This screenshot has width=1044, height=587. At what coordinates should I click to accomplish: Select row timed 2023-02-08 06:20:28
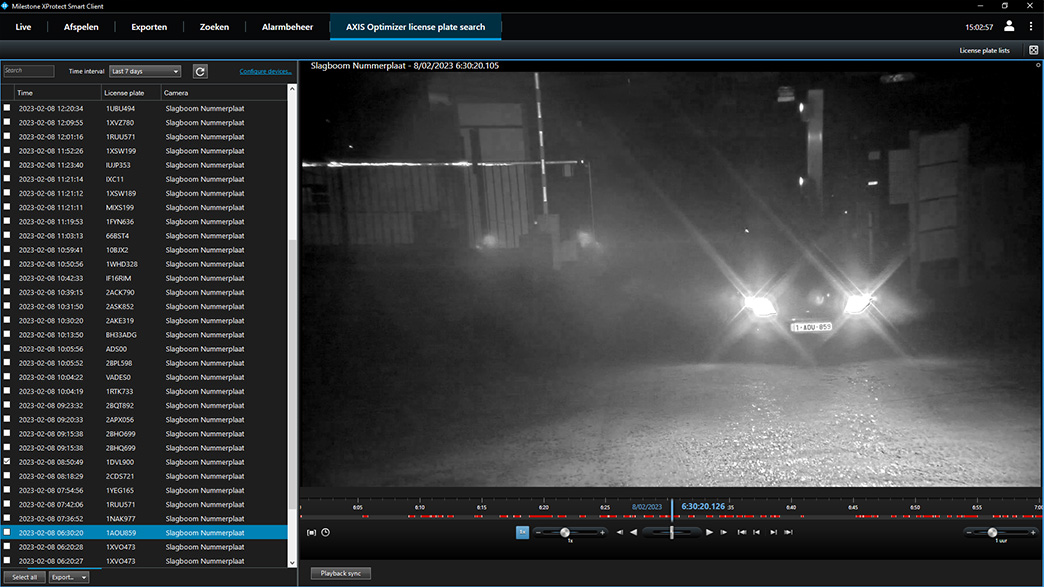pyautogui.click(x=146, y=546)
